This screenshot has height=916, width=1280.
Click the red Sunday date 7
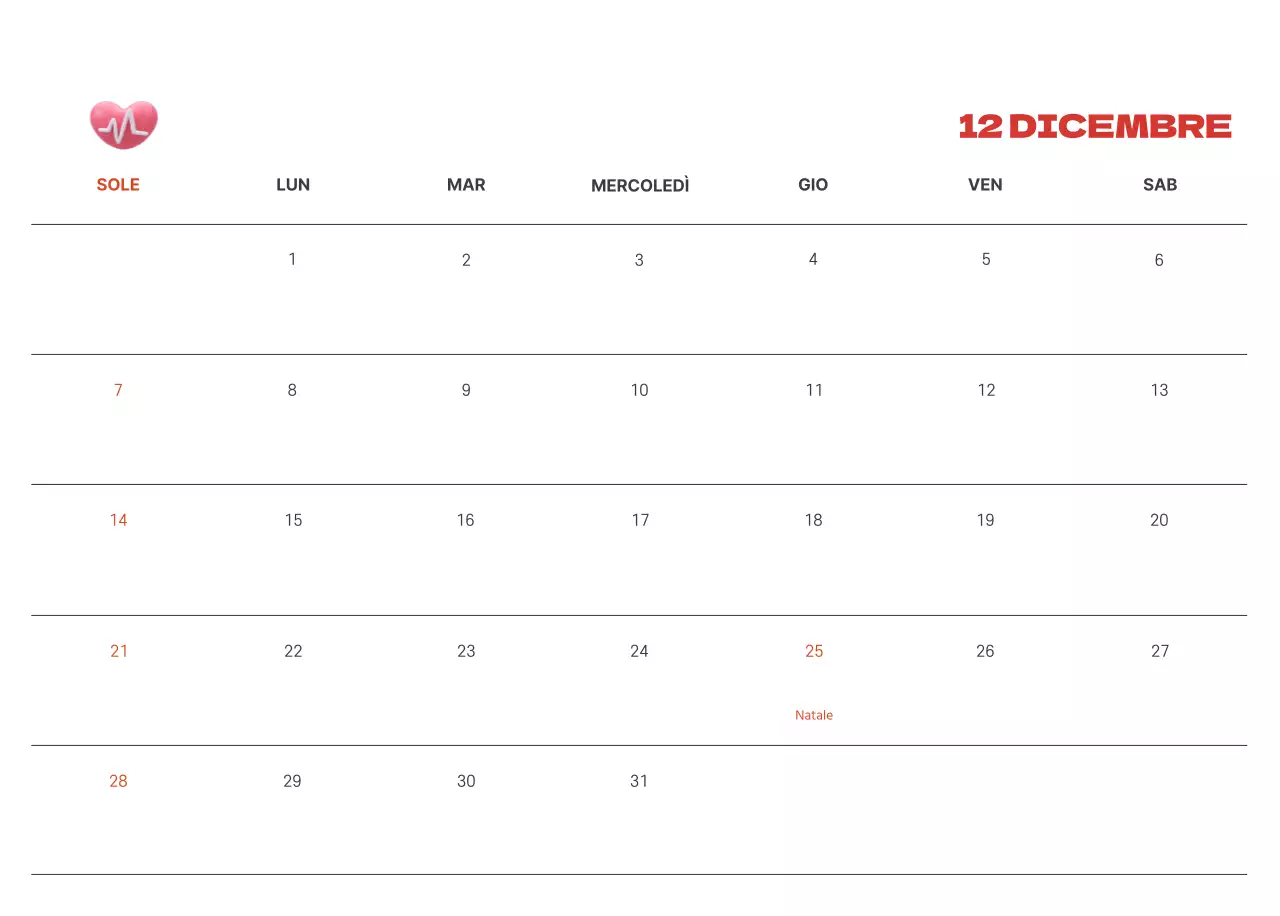[118, 390]
